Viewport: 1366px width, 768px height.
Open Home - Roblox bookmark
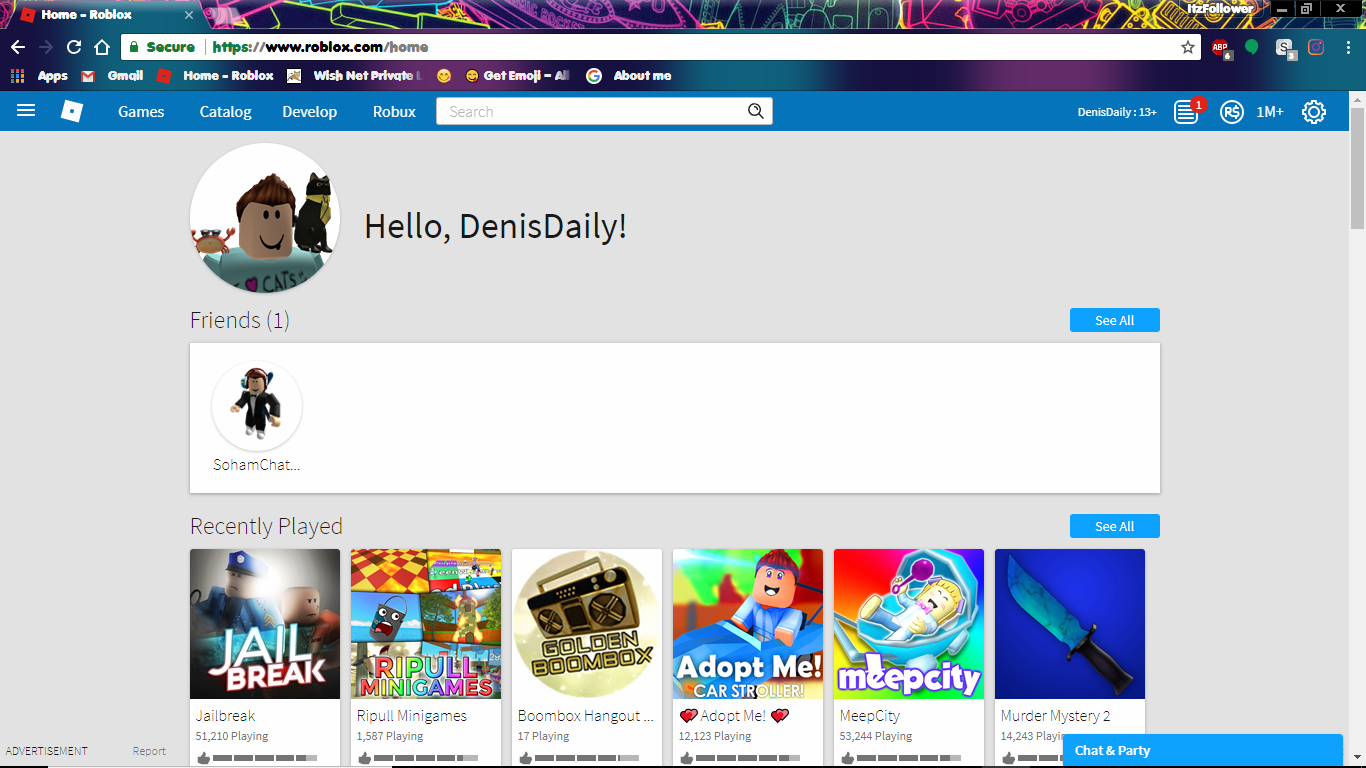click(x=215, y=75)
